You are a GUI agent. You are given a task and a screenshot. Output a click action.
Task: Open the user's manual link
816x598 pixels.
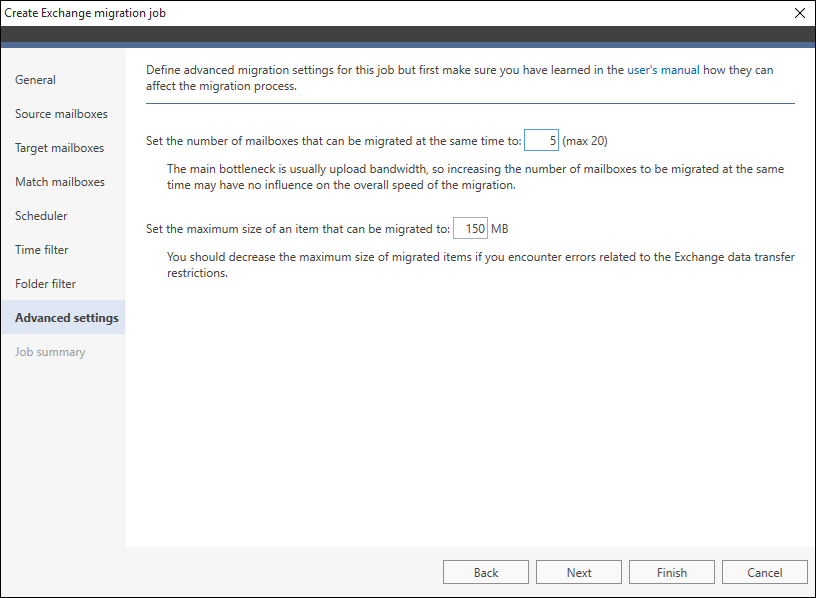663,70
